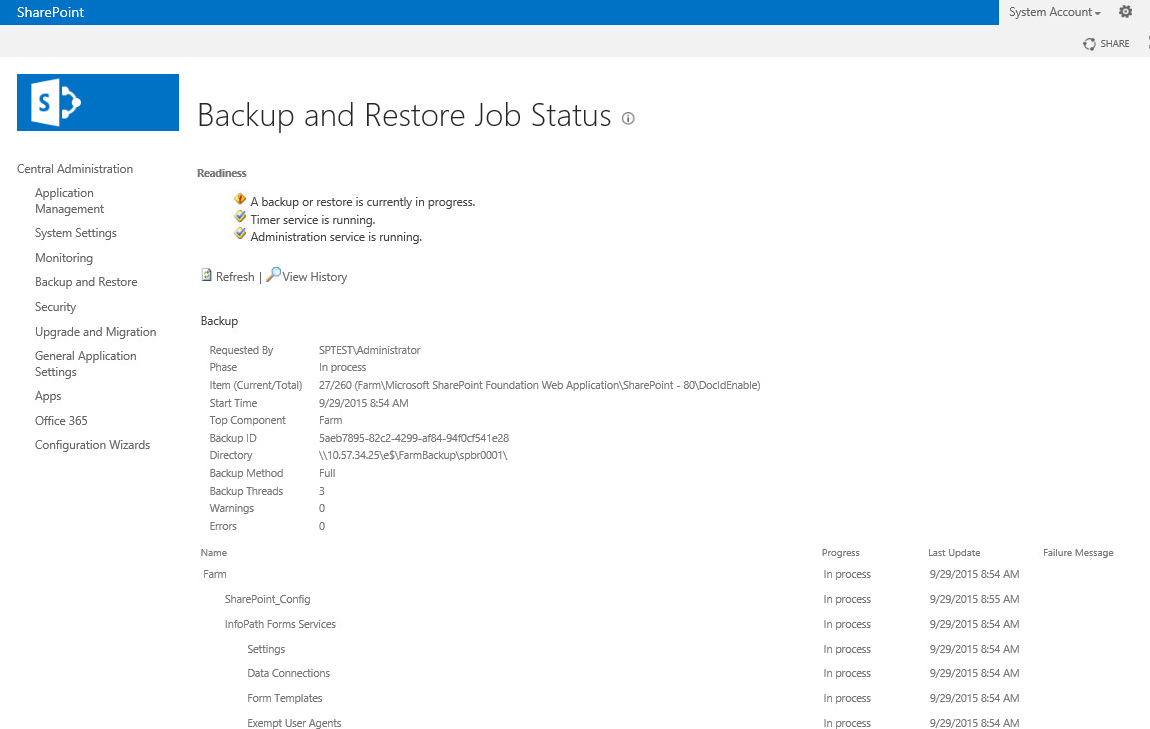Click the SharePoint header brand text
1150x729 pixels.
51,12
